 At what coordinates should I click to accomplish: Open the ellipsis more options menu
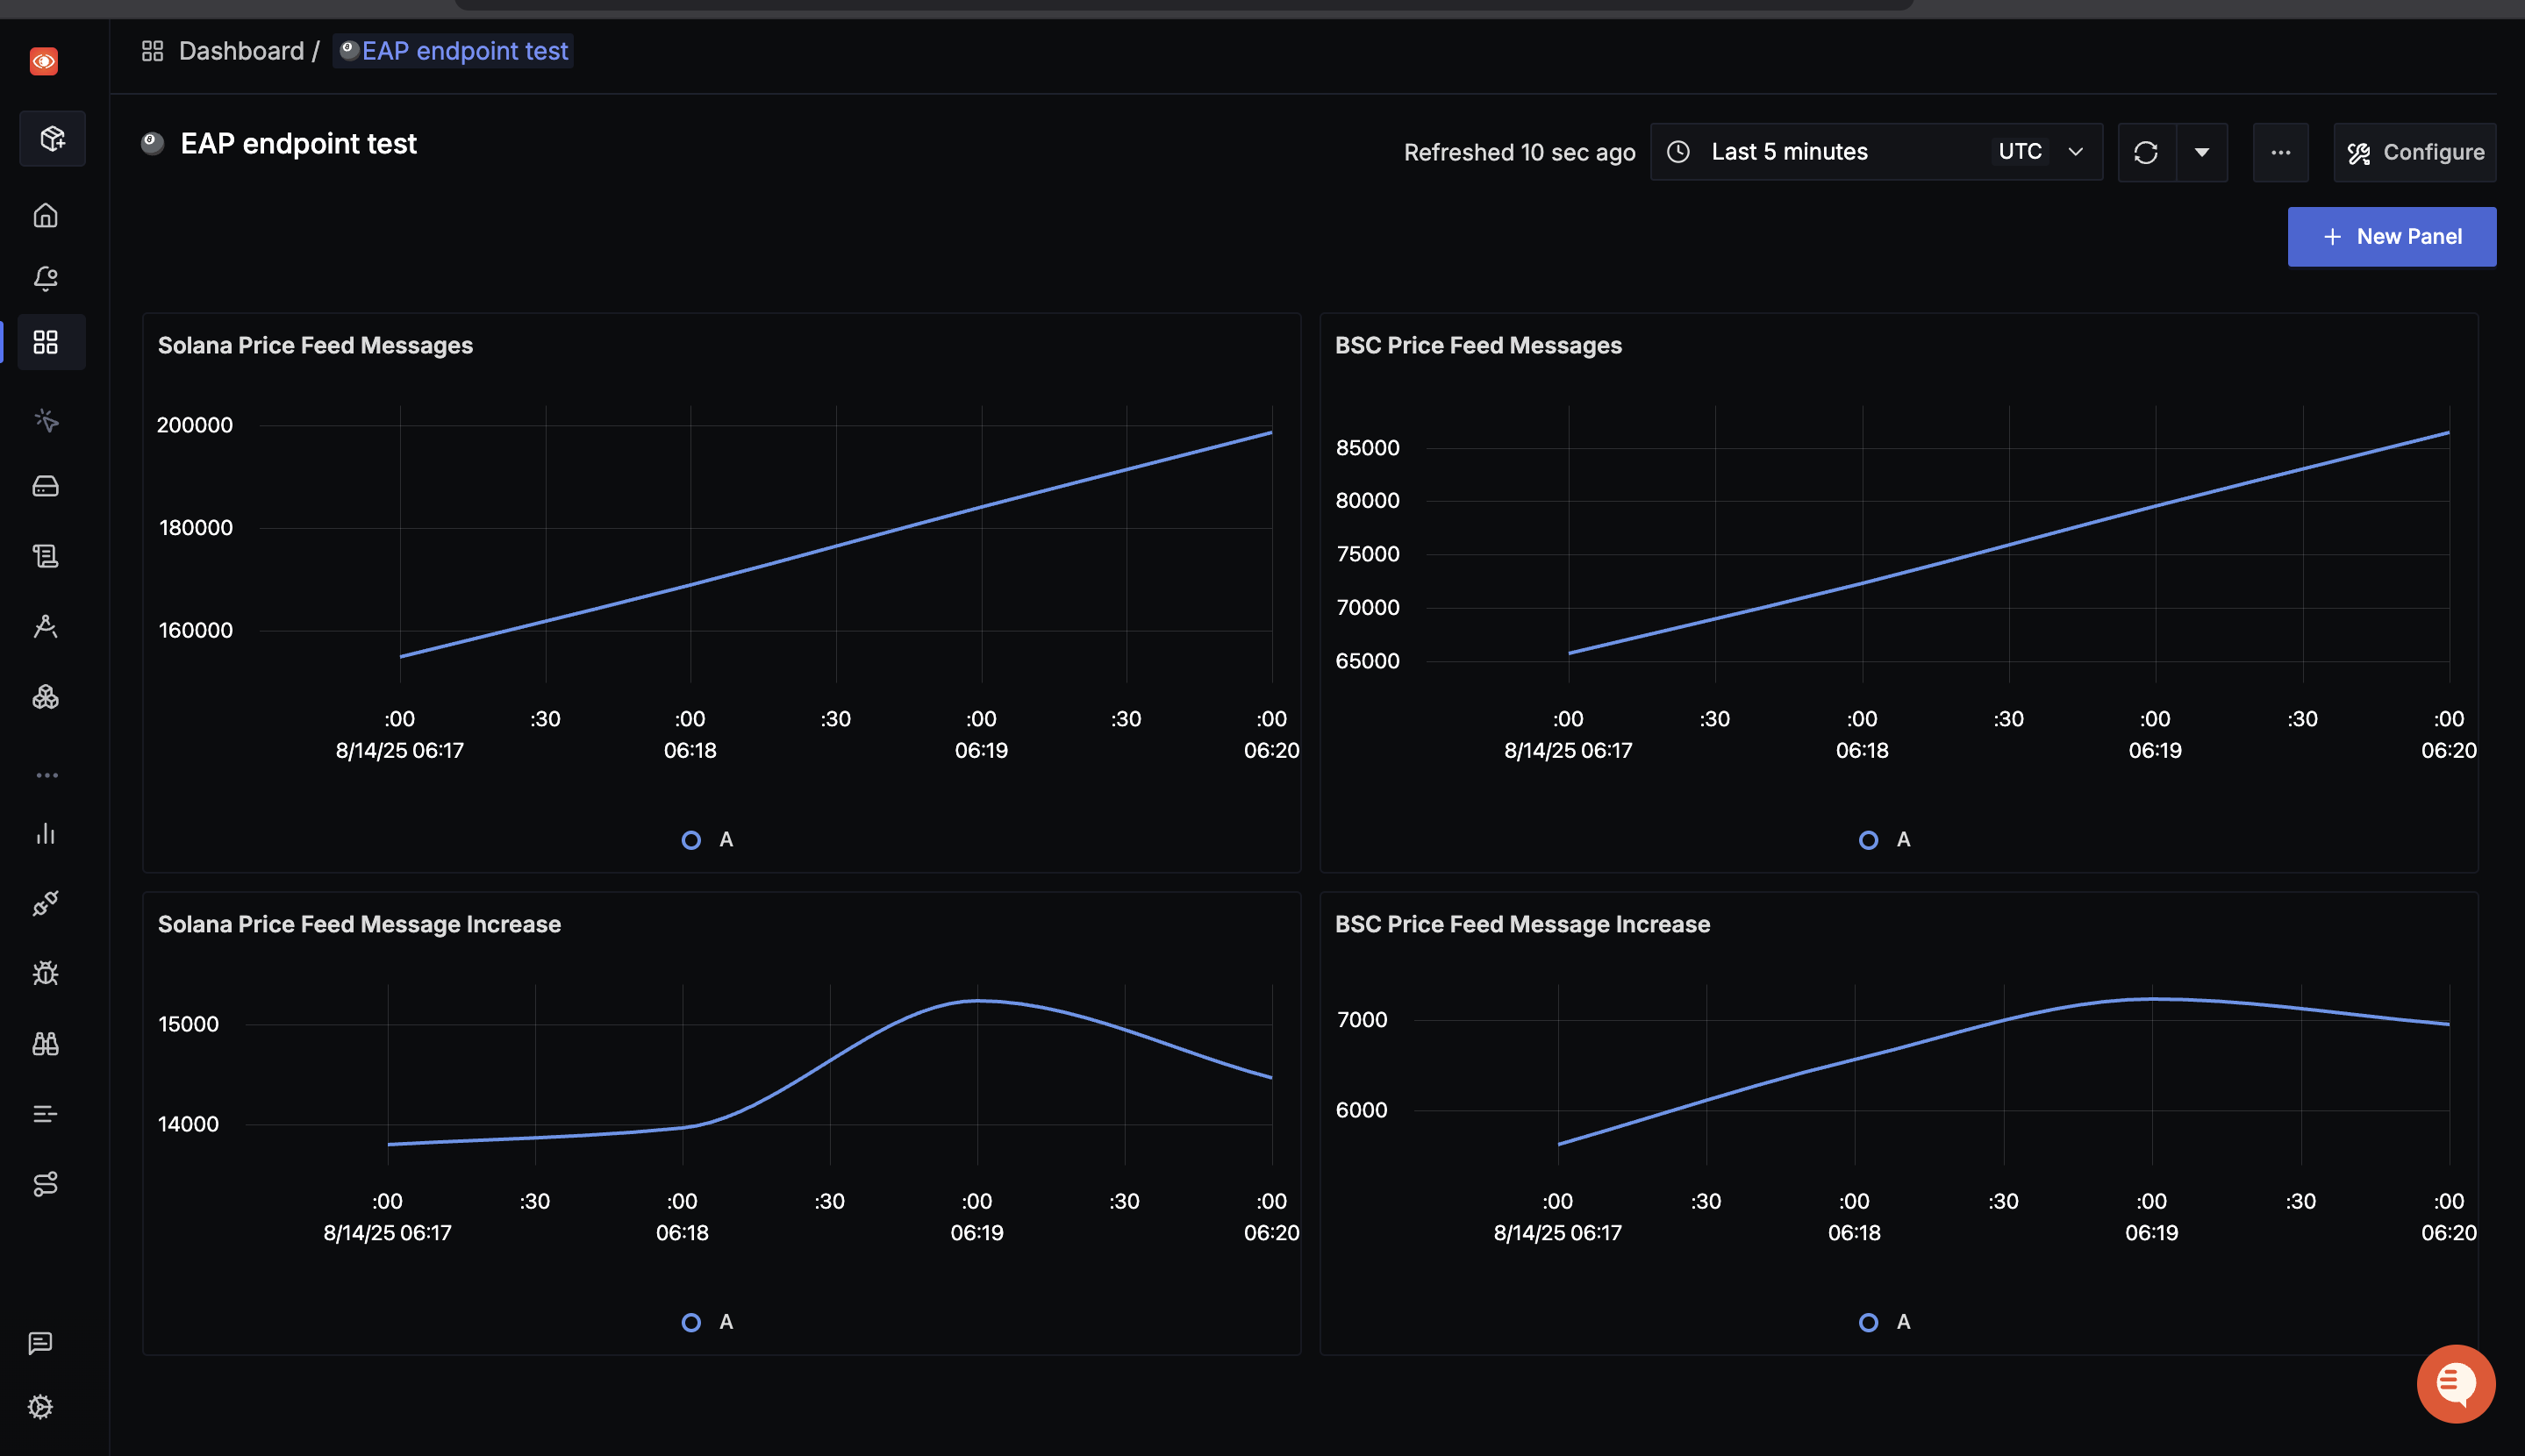click(2280, 152)
